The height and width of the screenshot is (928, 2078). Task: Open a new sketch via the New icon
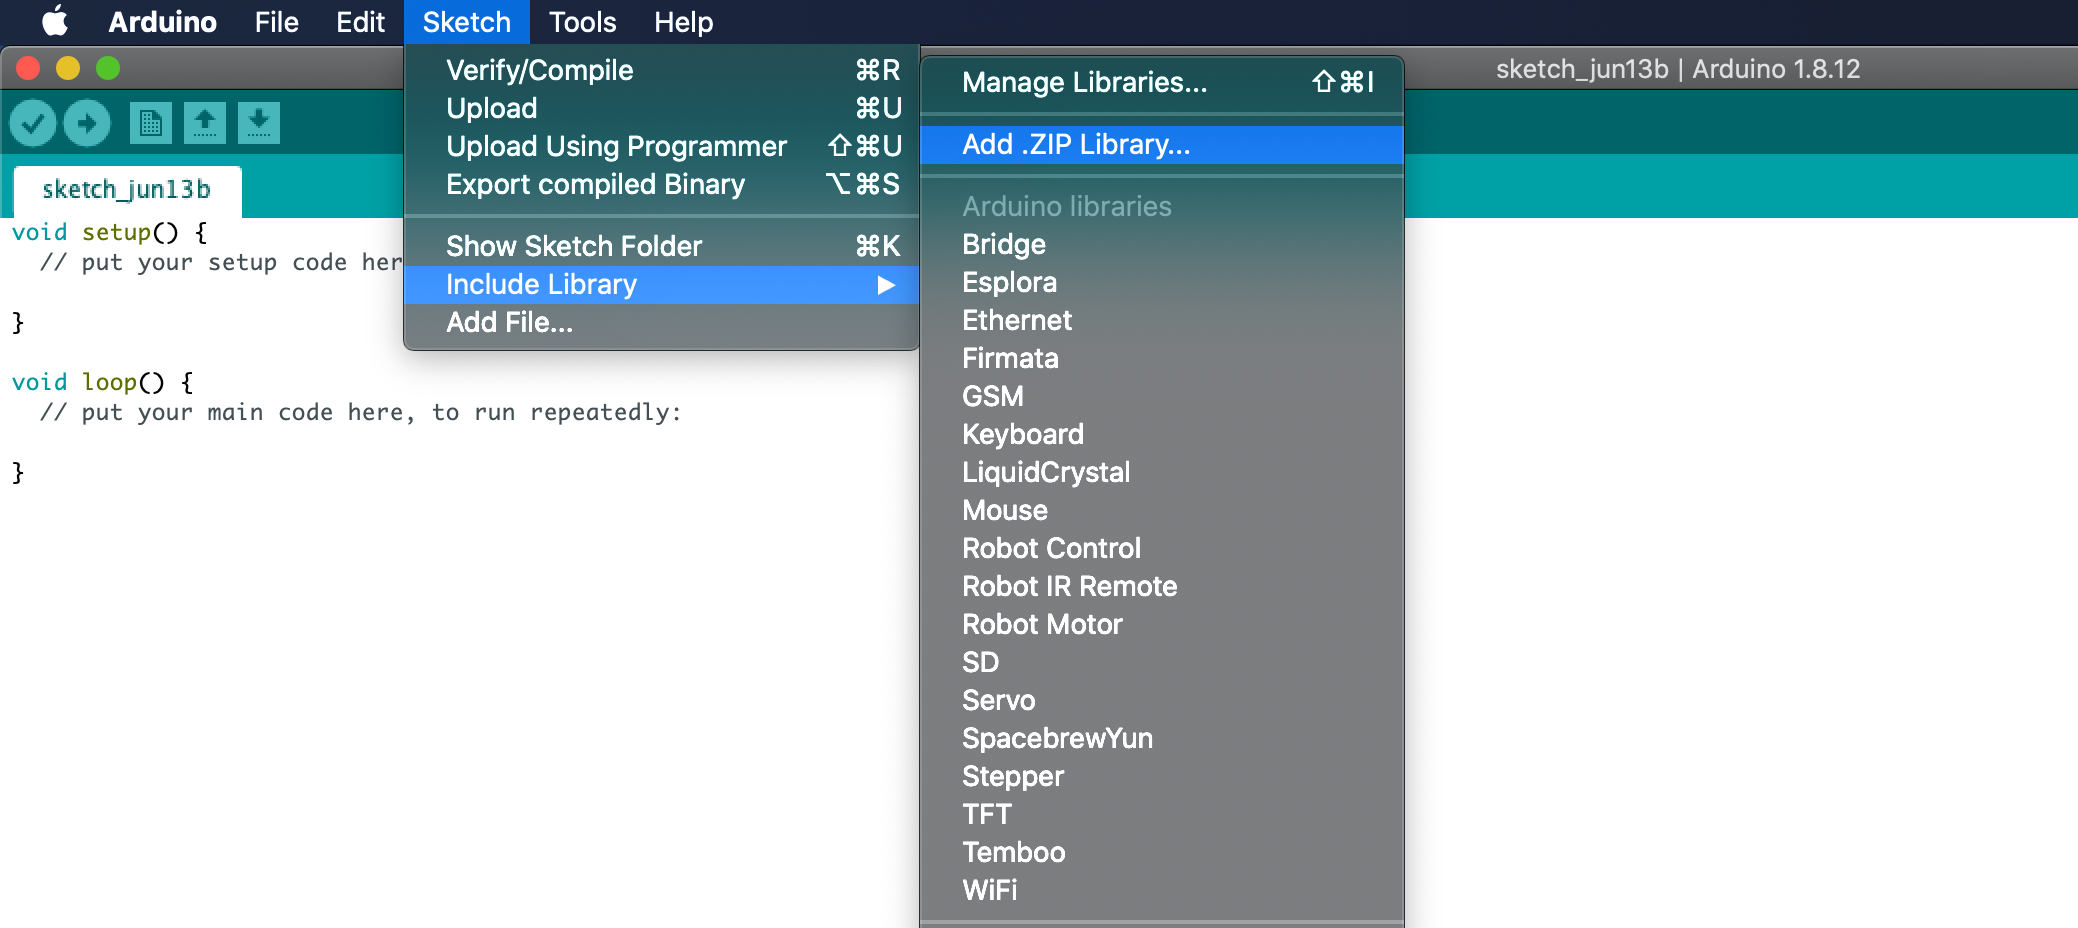click(x=151, y=122)
